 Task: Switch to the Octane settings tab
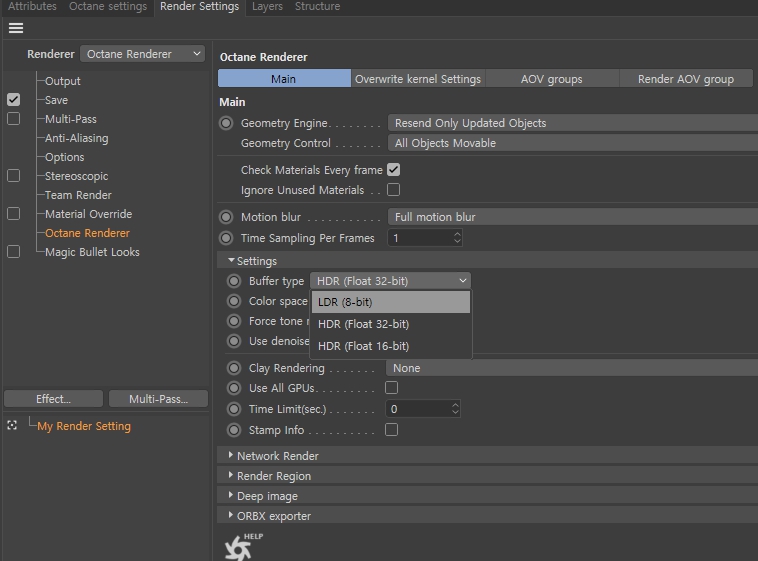(x=108, y=6)
